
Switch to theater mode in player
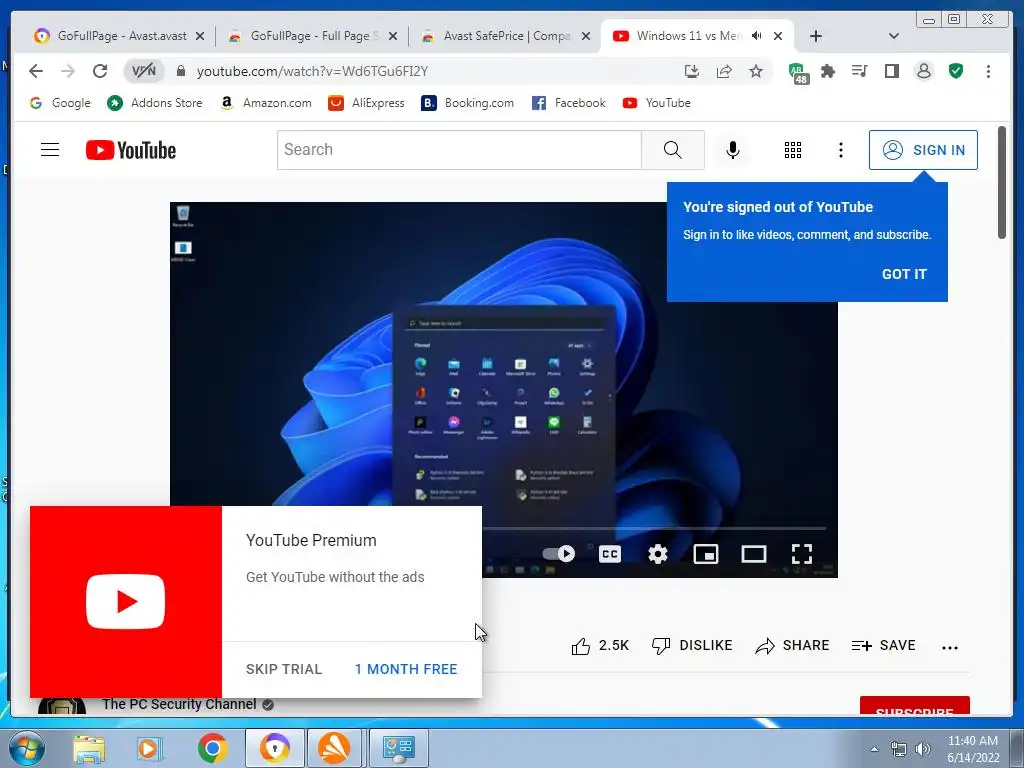(x=754, y=554)
